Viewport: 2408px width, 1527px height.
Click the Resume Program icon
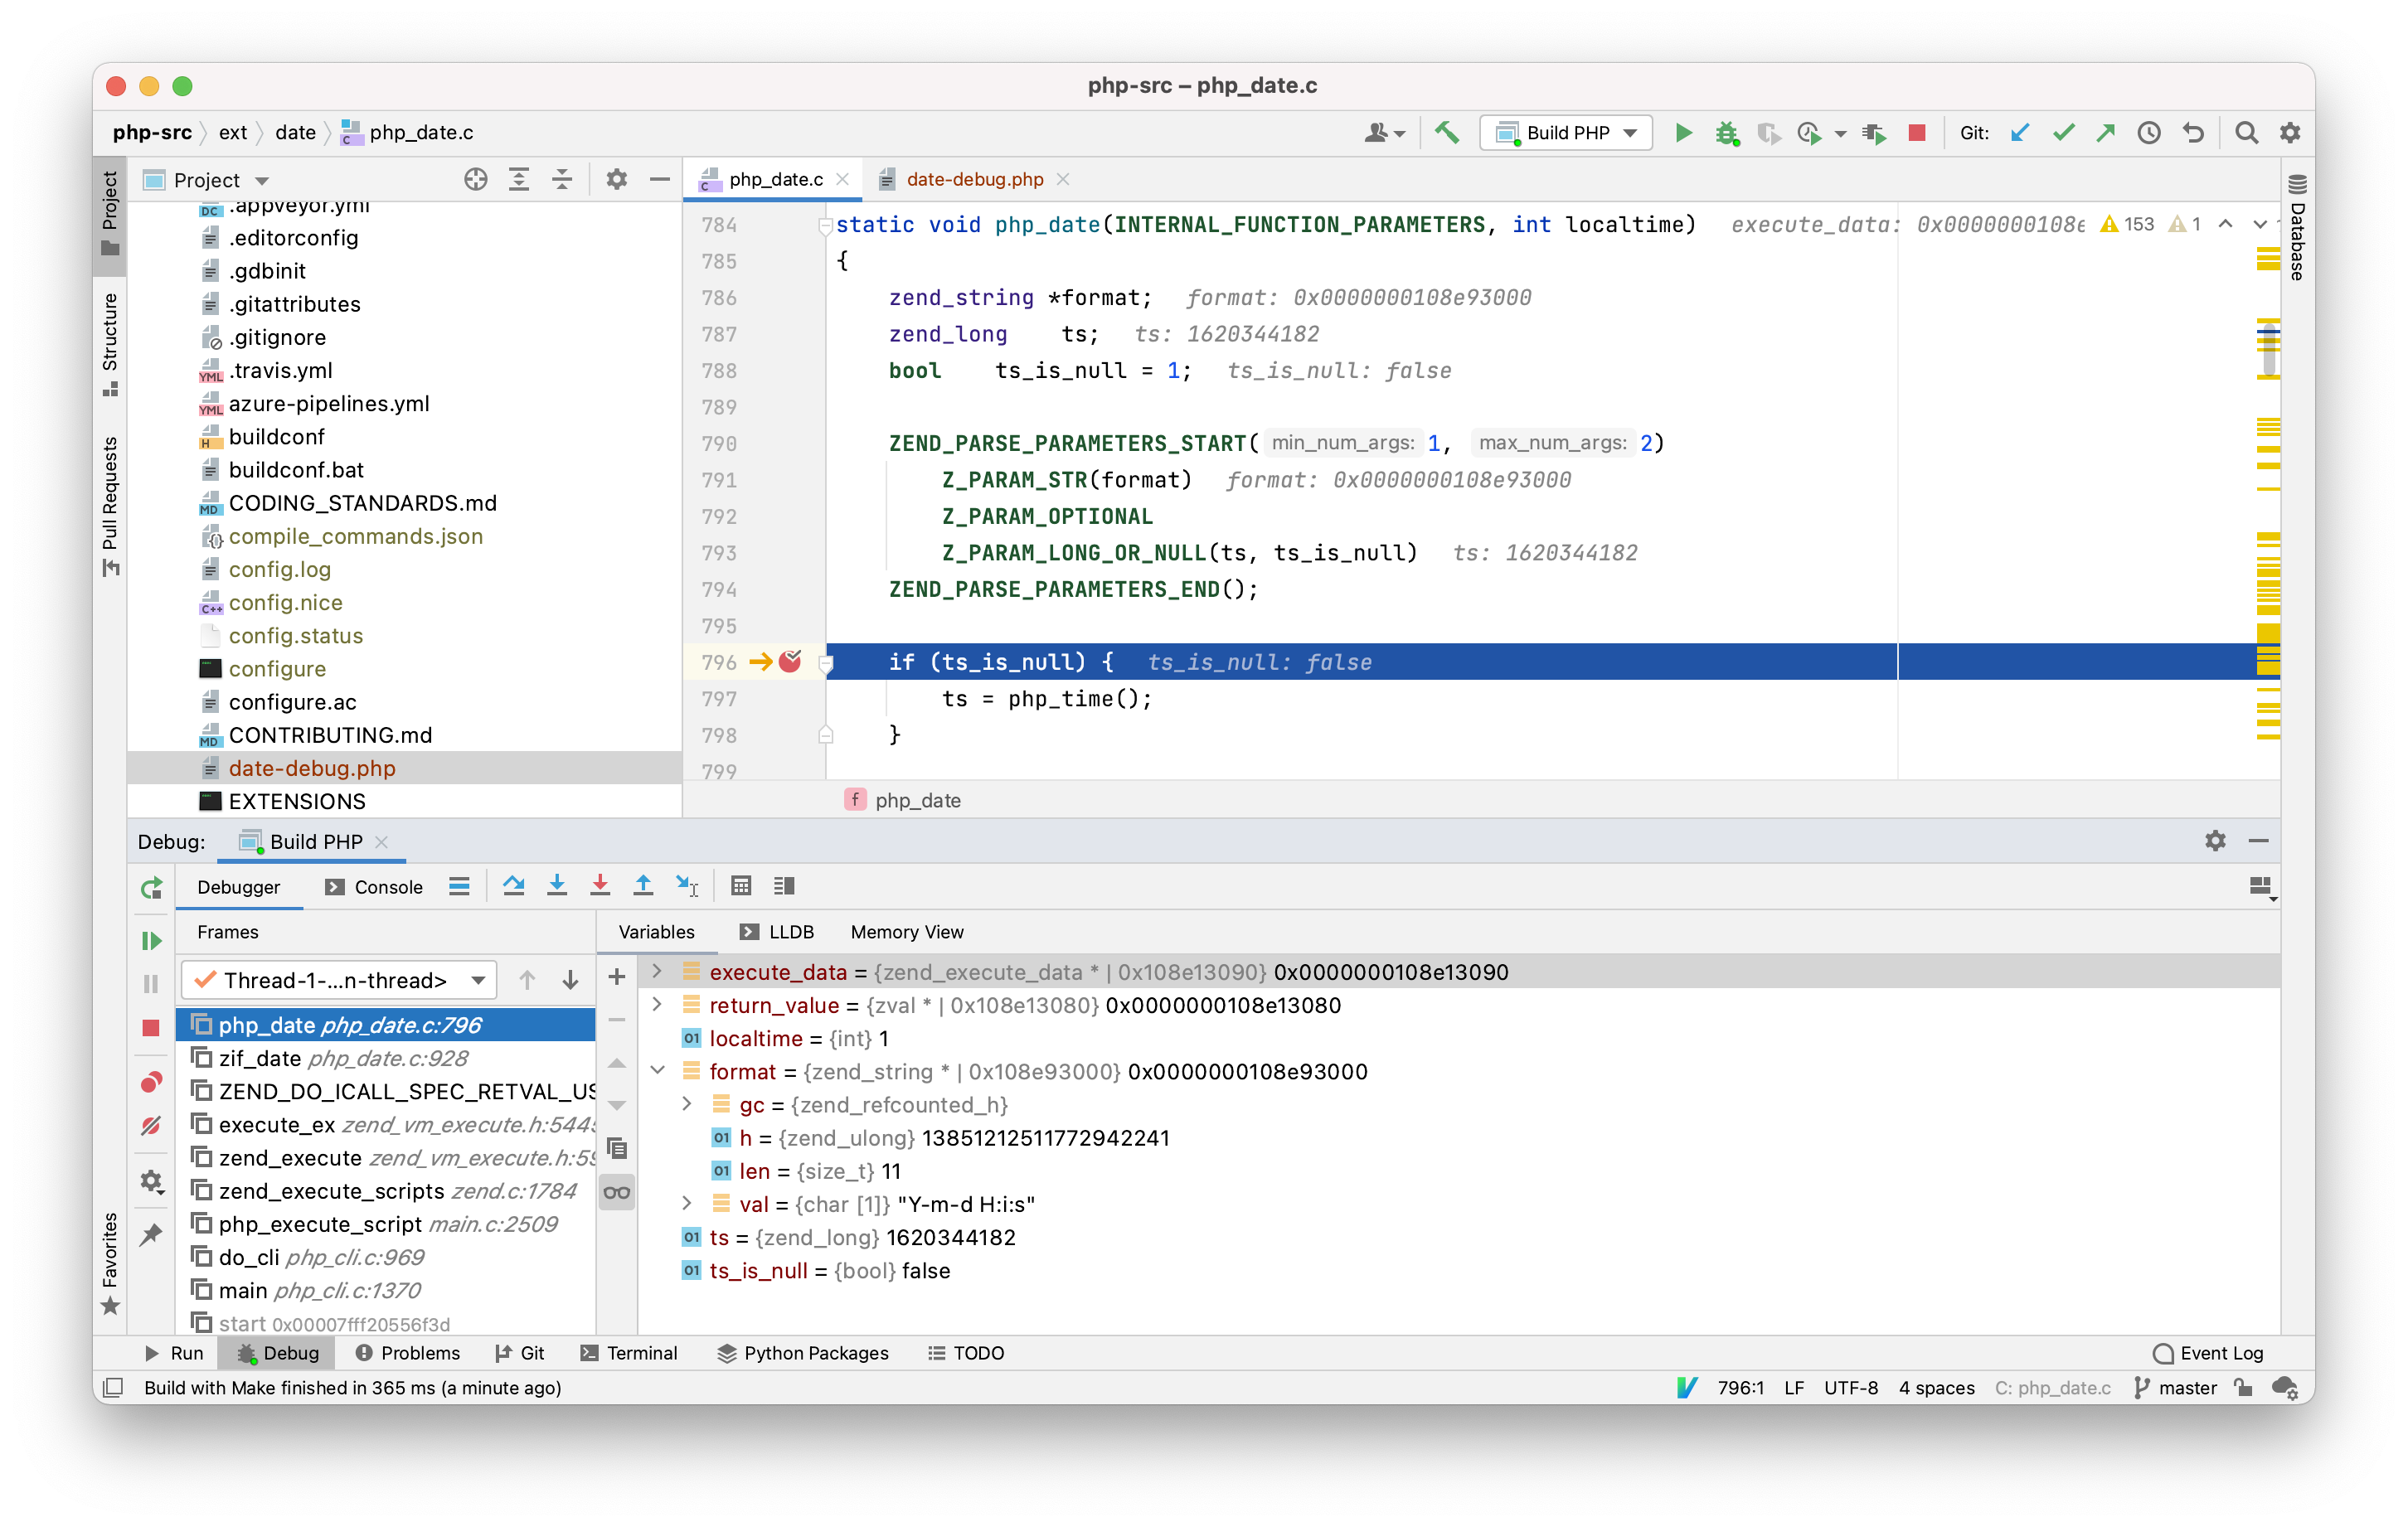(151, 940)
